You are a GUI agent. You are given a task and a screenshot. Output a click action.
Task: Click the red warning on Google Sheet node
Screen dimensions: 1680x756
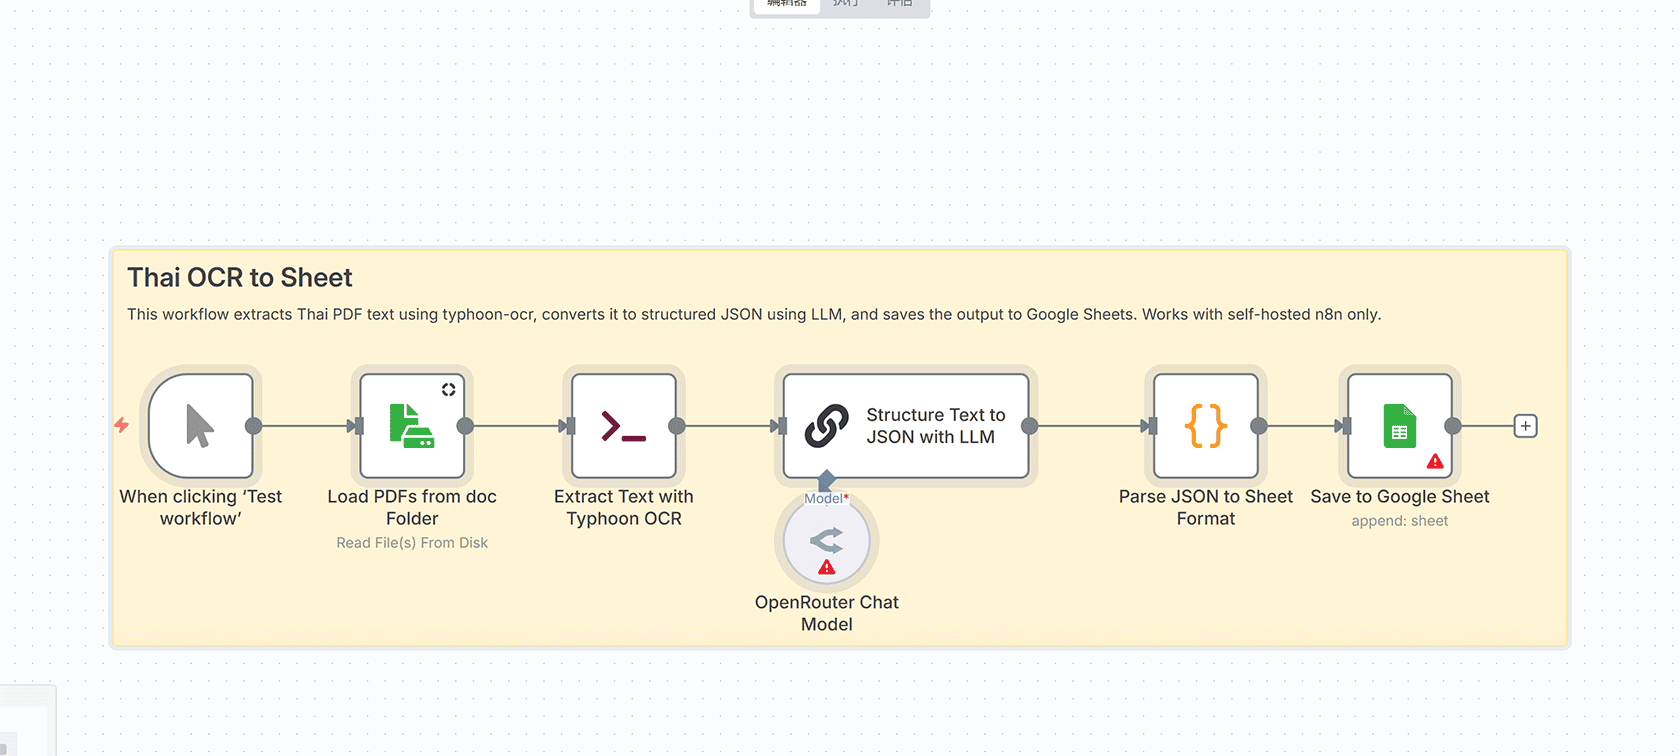coord(1435,461)
